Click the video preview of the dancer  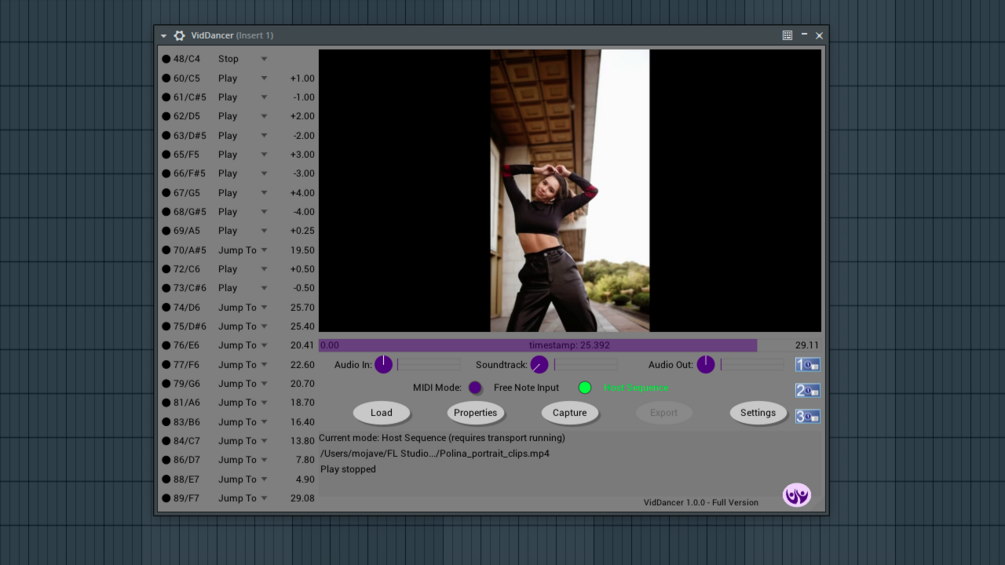pyautogui.click(x=570, y=191)
